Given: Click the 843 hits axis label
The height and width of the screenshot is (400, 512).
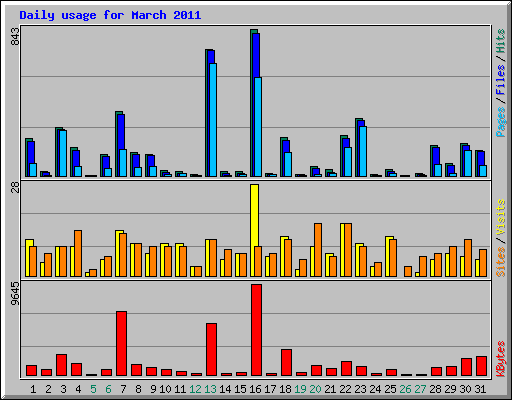Looking at the screenshot, I should pos(15,36).
